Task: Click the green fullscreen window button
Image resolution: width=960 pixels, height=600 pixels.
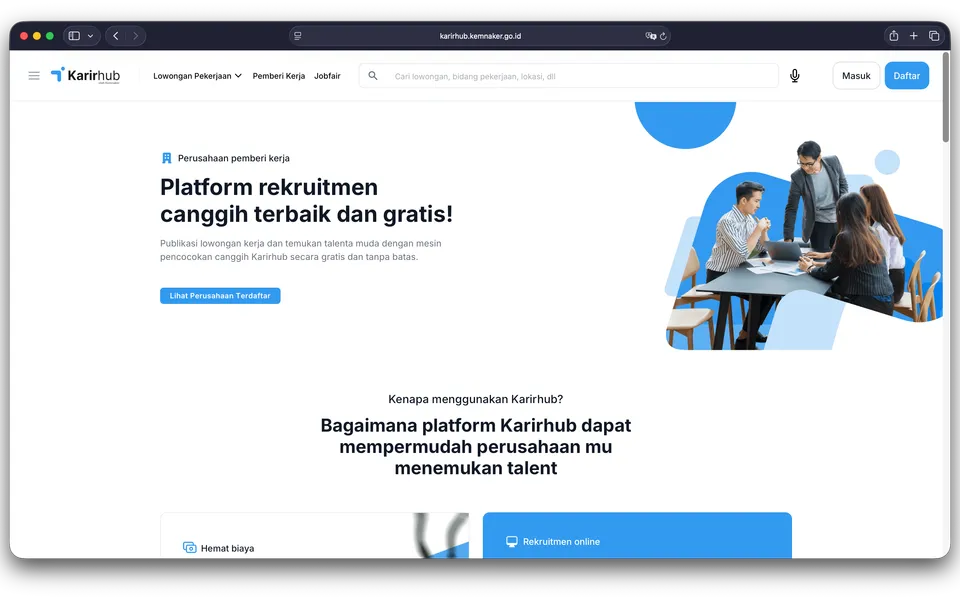Action: click(x=50, y=36)
